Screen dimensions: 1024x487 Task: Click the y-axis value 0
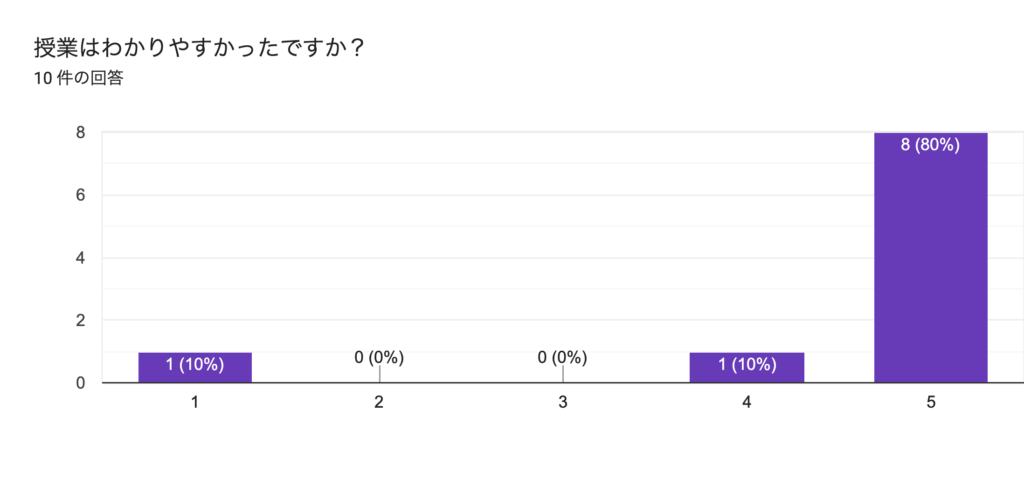point(80,383)
